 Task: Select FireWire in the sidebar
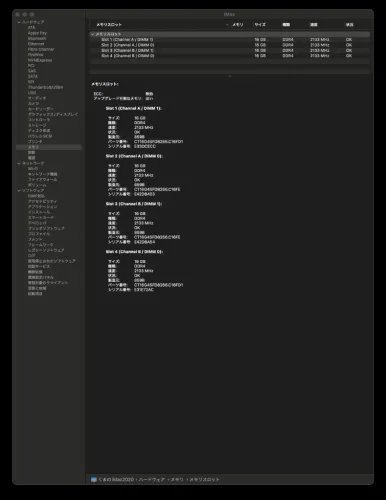pyautogui.click(x=36, y=55)
